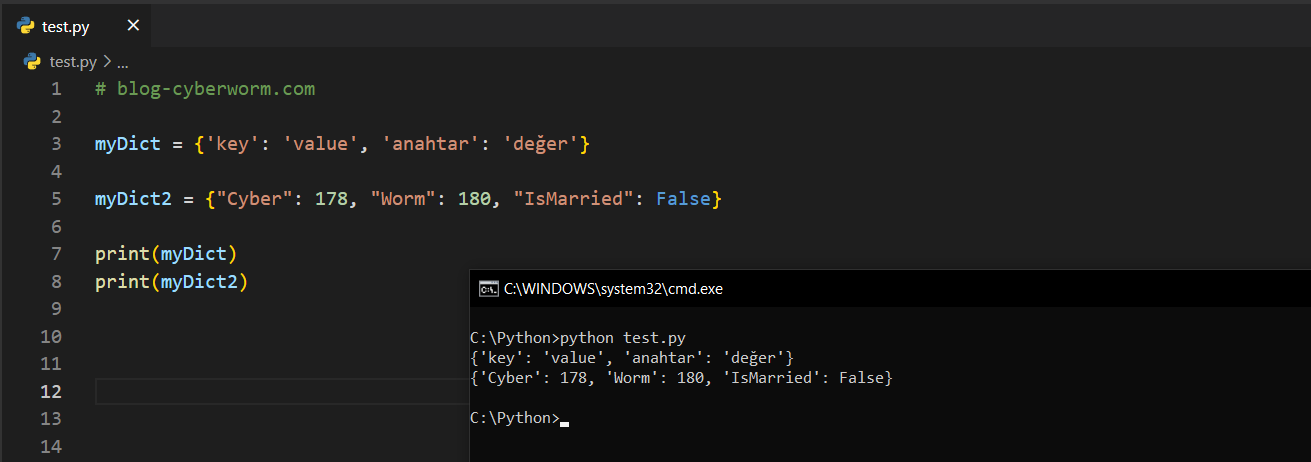Close the test.py editor tab
This screenshot has height=462, width=1311.
(133, 26)
